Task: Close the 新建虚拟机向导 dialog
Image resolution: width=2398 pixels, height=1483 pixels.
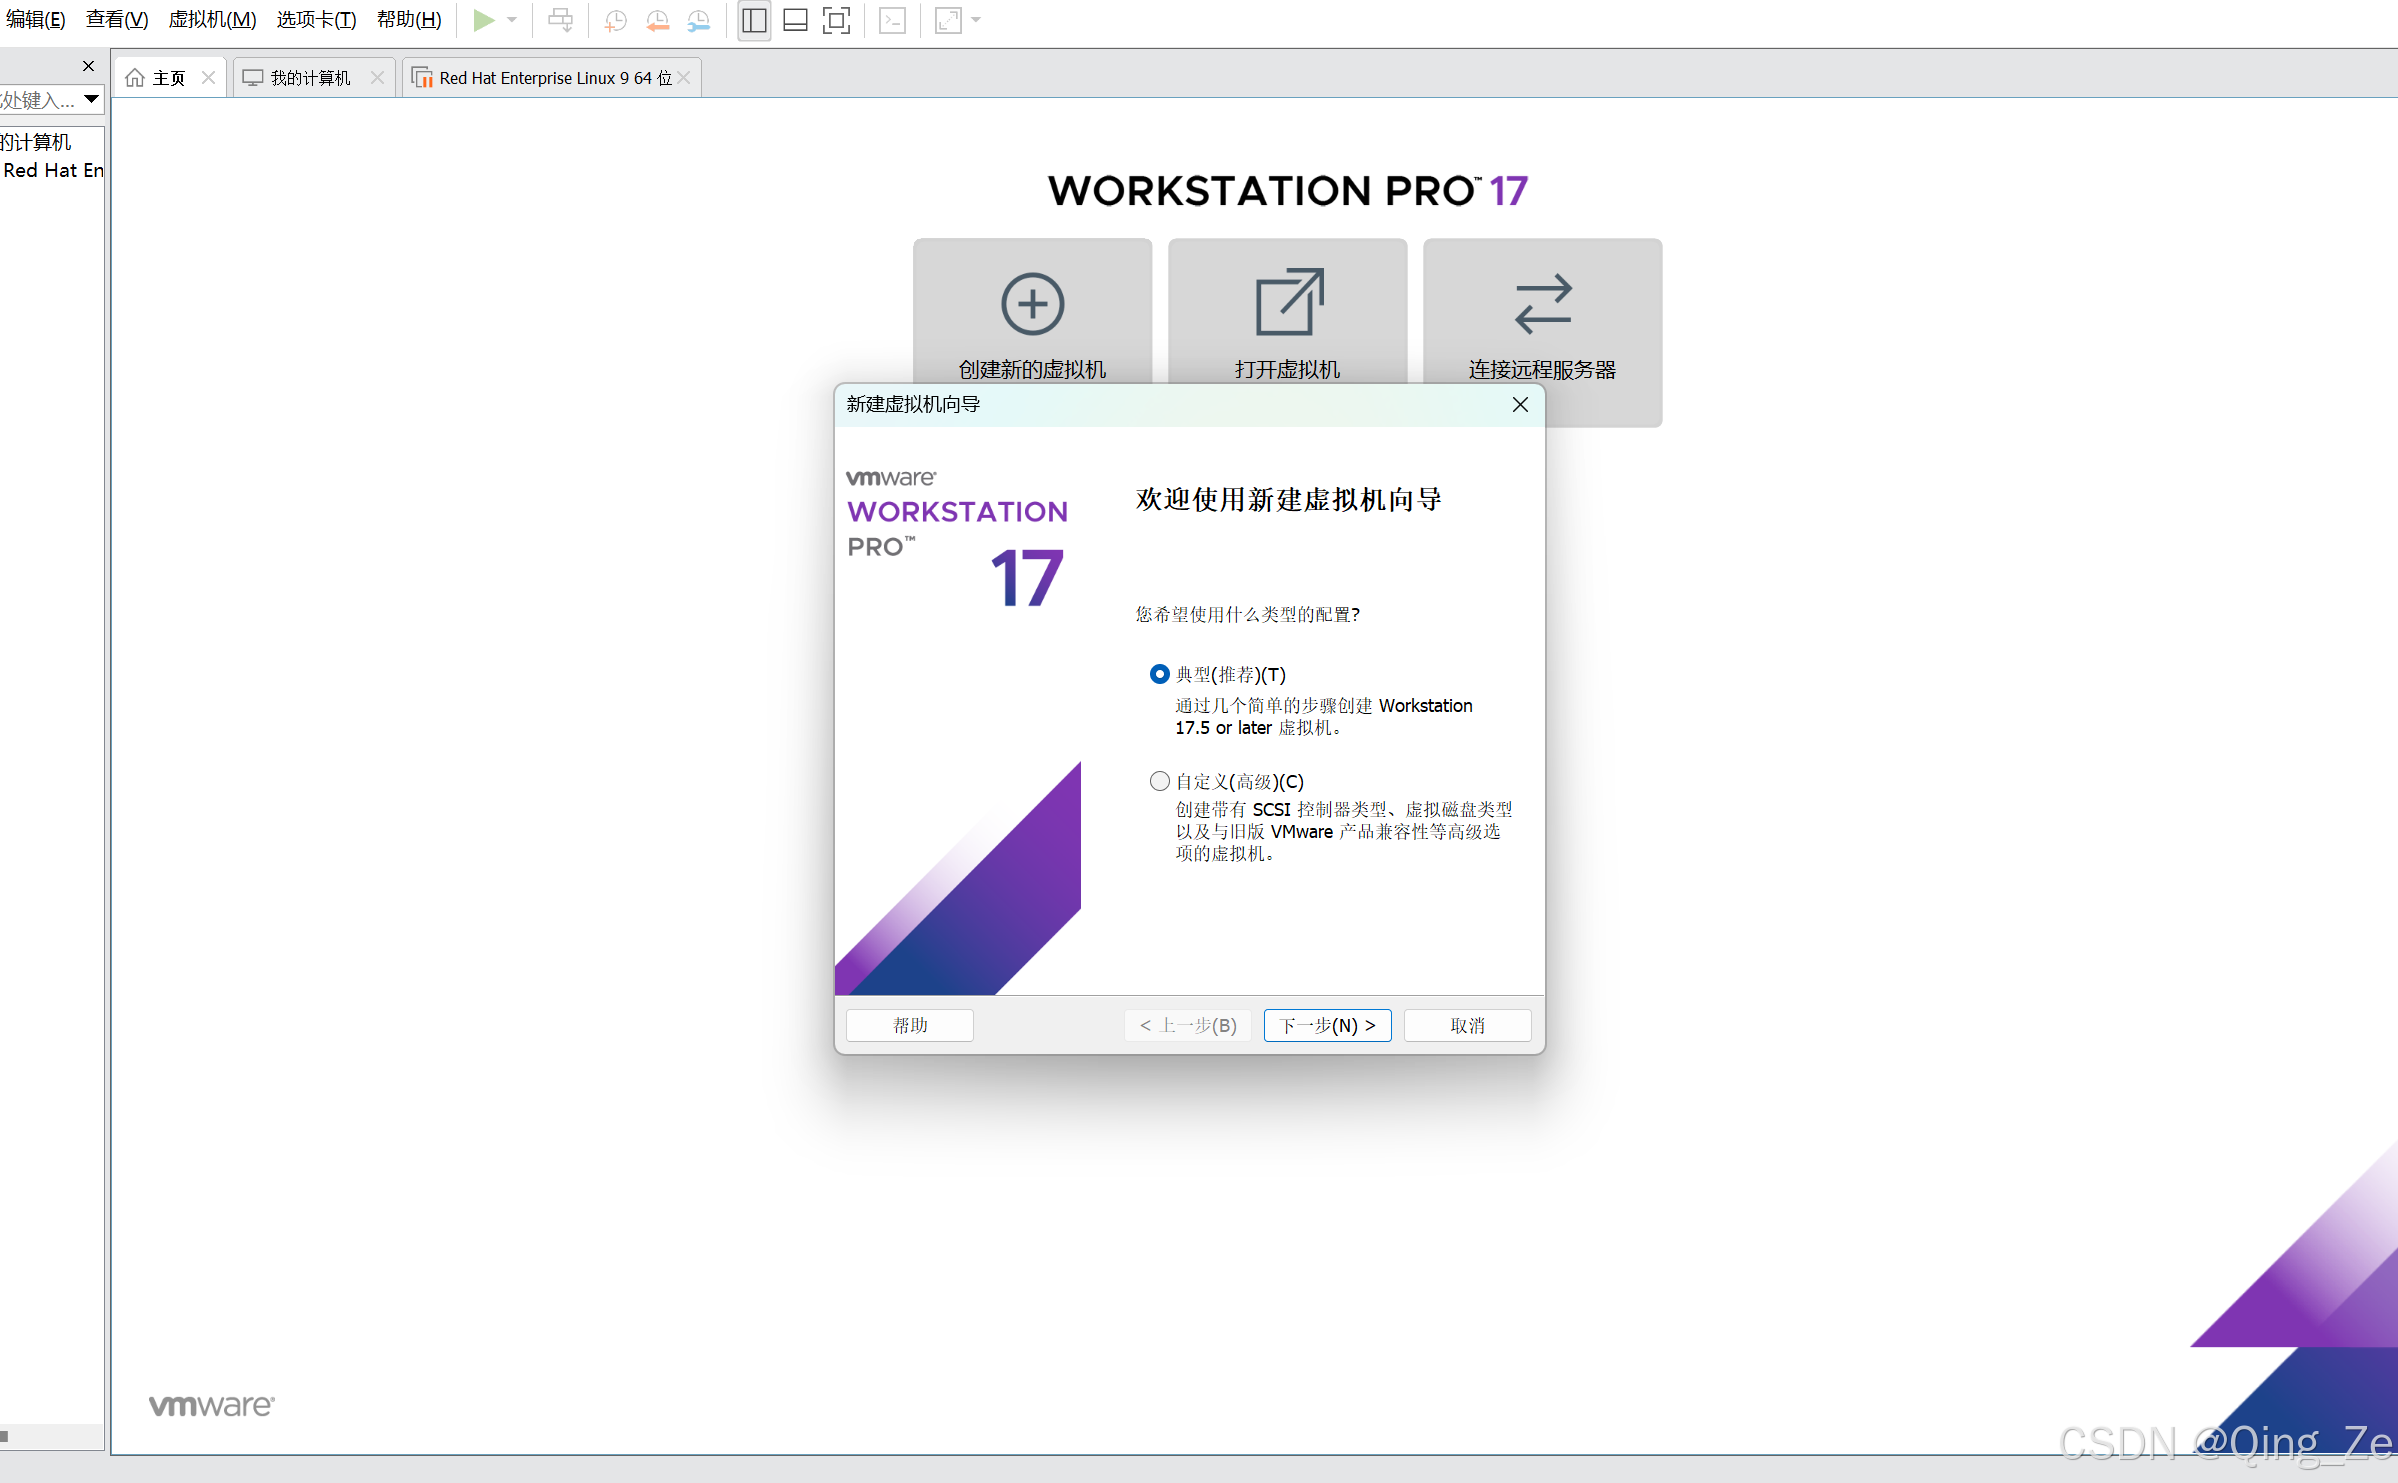Action: point(1520,404)
